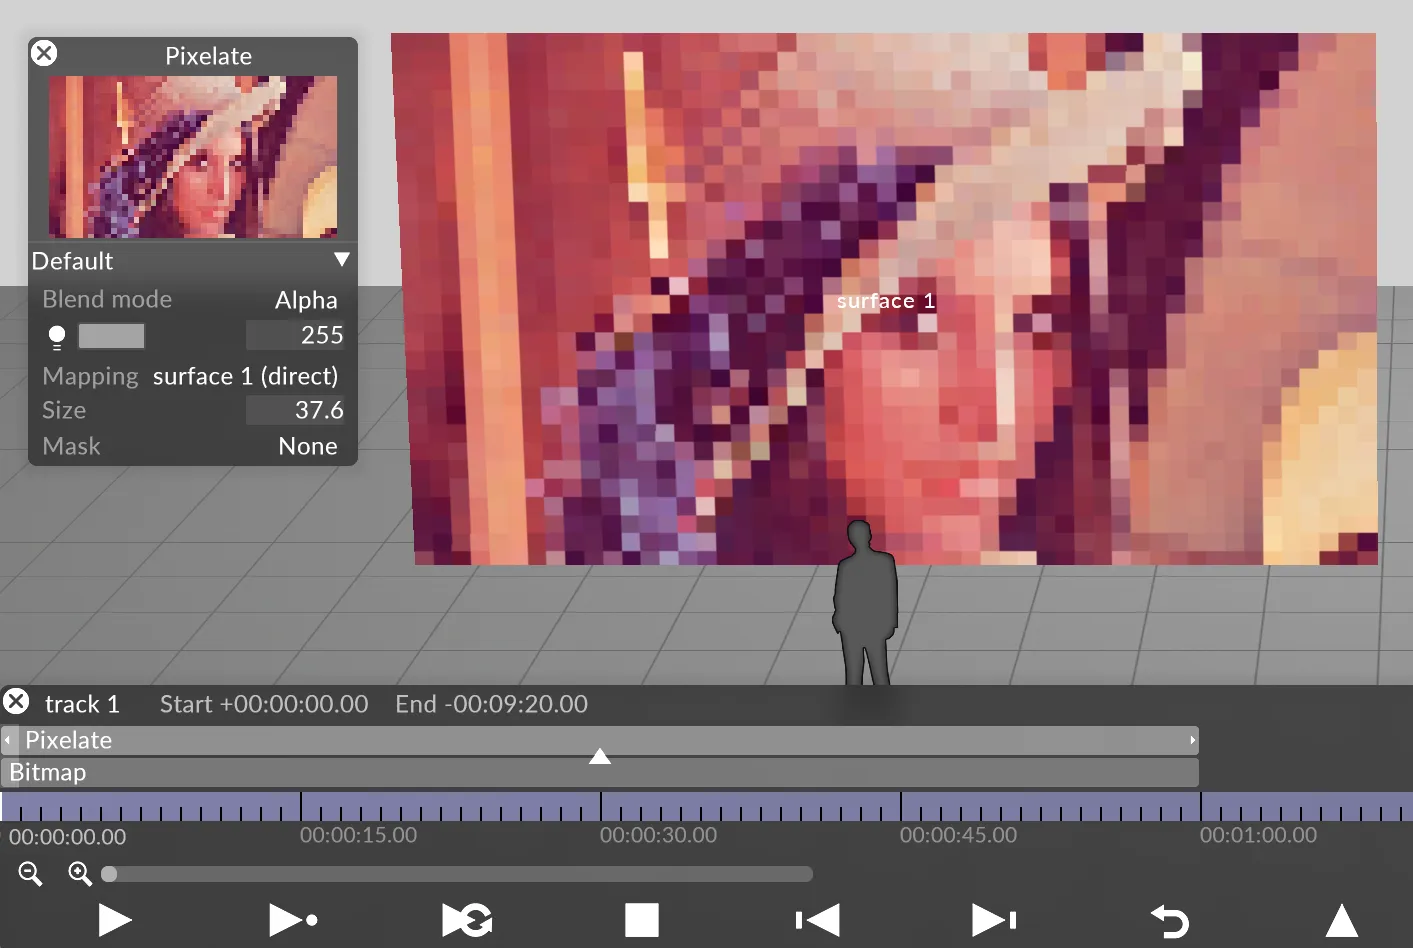Image resolution: width=1413 pixels, height=948 pixels.
Task: Click the play-to-point icon with dot
Action: [x=293, y=919]
